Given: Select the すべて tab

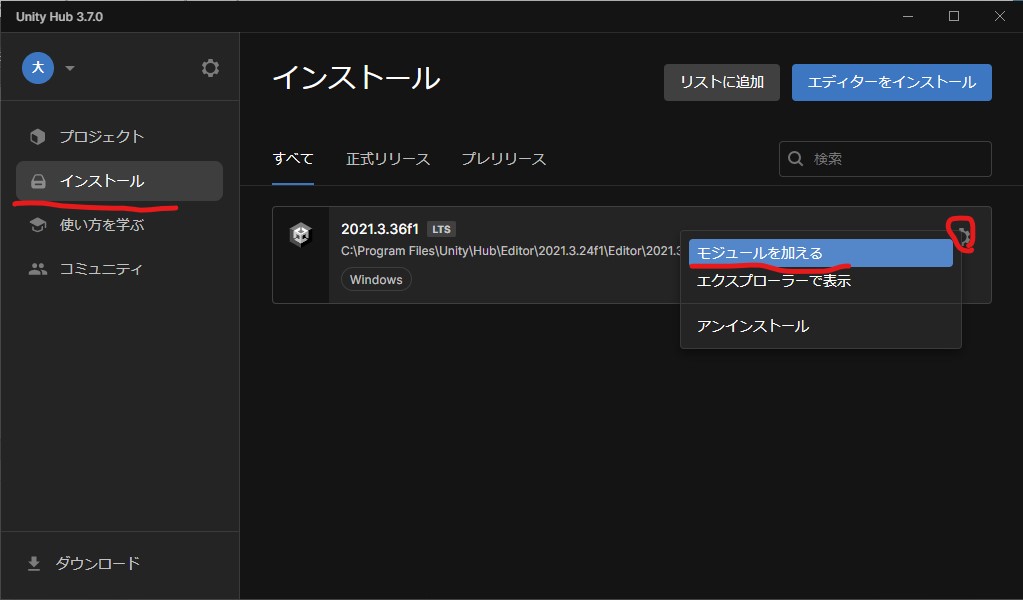Looking at the screenshot, I should [293, 159].
